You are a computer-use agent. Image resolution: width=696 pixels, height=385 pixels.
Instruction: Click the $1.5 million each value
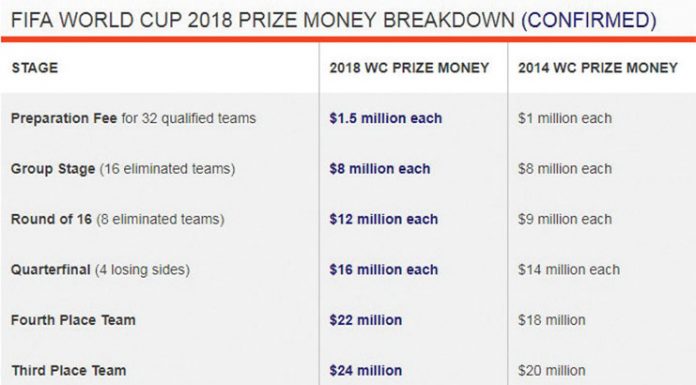(386, 119)
